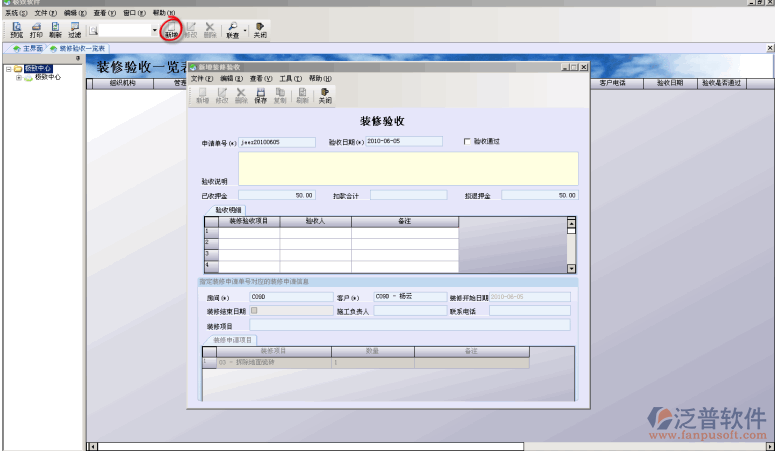This screenshot has height=451, width=777.
Task: Click the 保存 (Save) icon in dialog toolbar
Action: click(x=260, y=96)
